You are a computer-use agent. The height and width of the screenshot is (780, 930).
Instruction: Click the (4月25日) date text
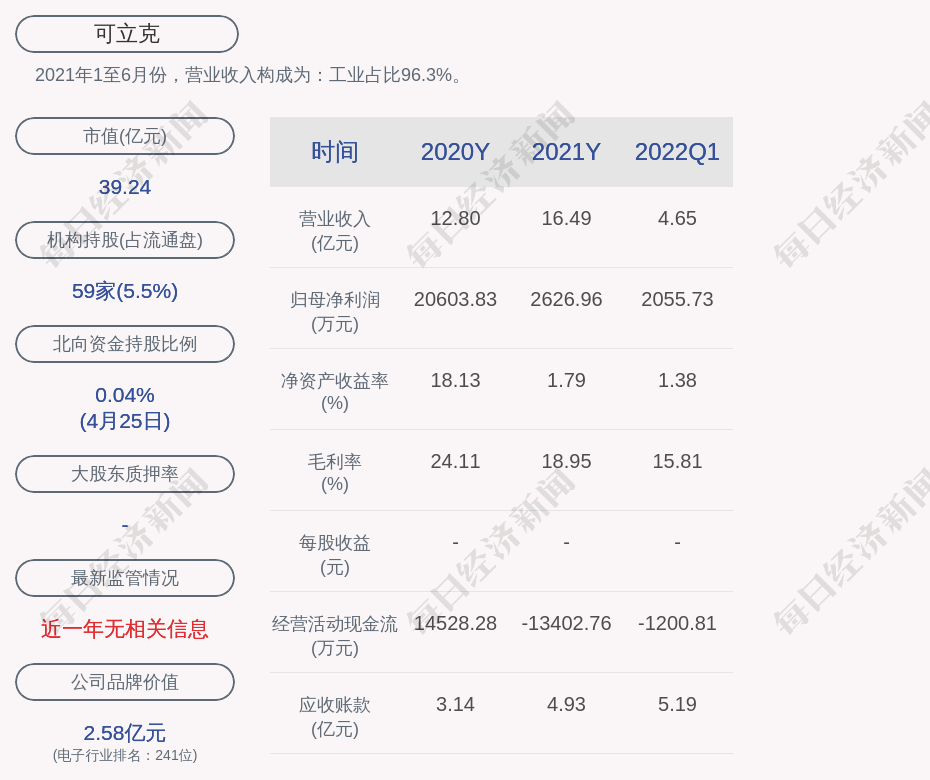(x=125, y=421)
